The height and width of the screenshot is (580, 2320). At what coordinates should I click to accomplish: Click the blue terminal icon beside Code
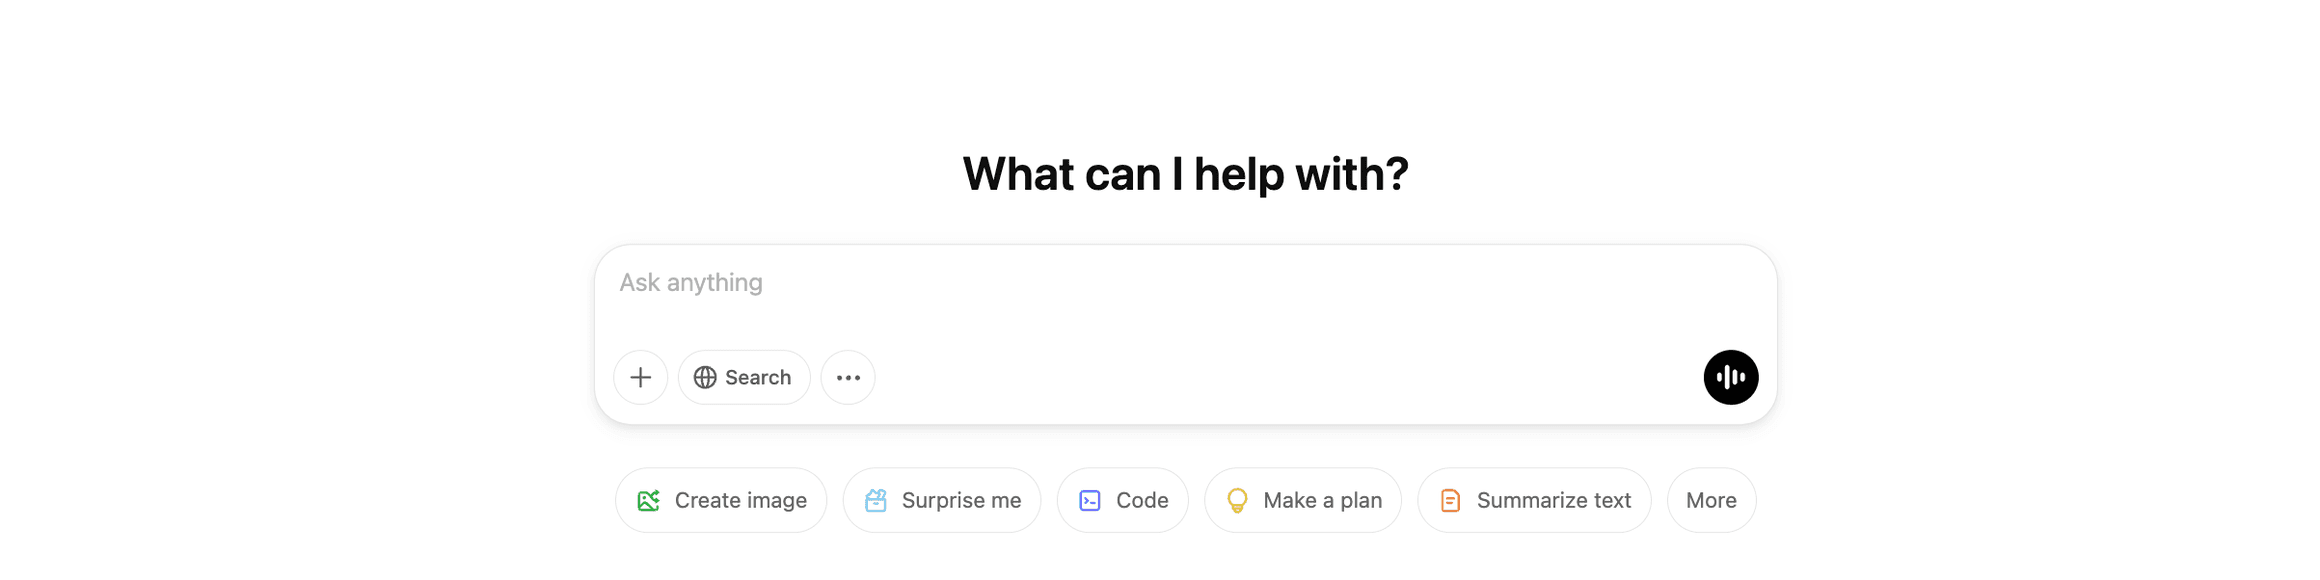pos(1090,500)
